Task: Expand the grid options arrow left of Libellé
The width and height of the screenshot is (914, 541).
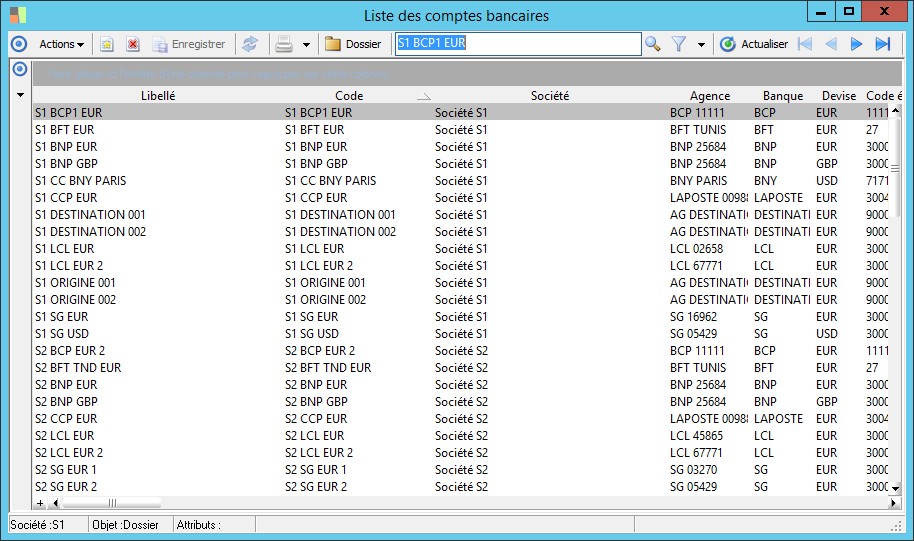Action: click(x=19, y=96)
